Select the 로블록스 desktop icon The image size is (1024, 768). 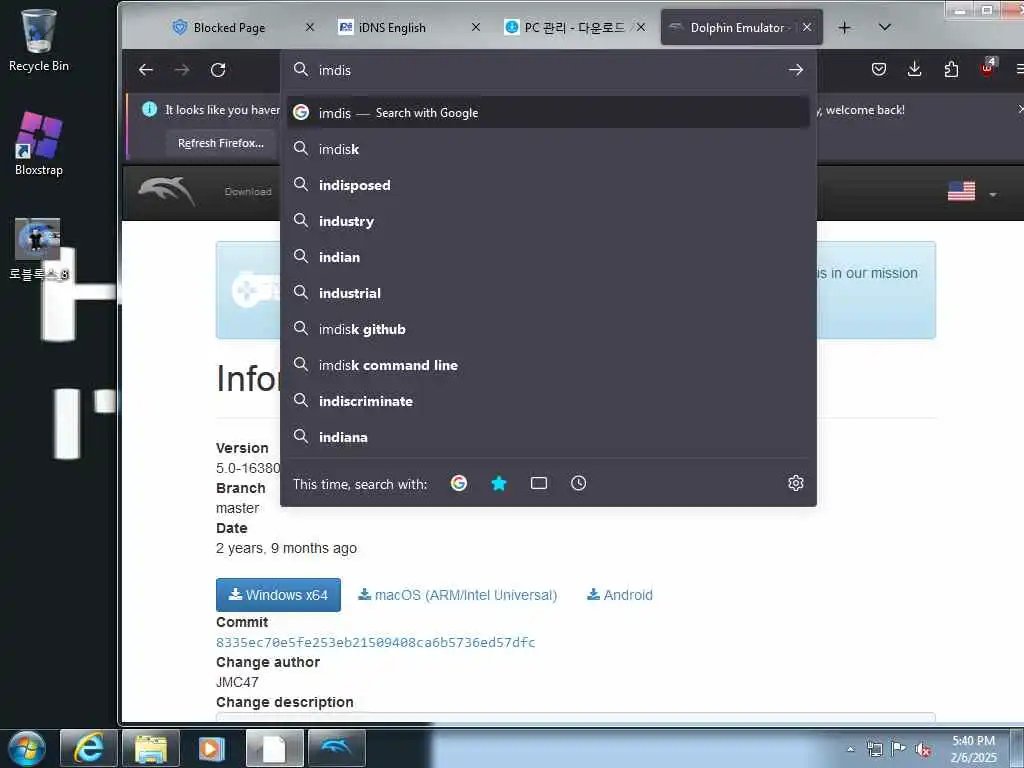click(39, 249)
